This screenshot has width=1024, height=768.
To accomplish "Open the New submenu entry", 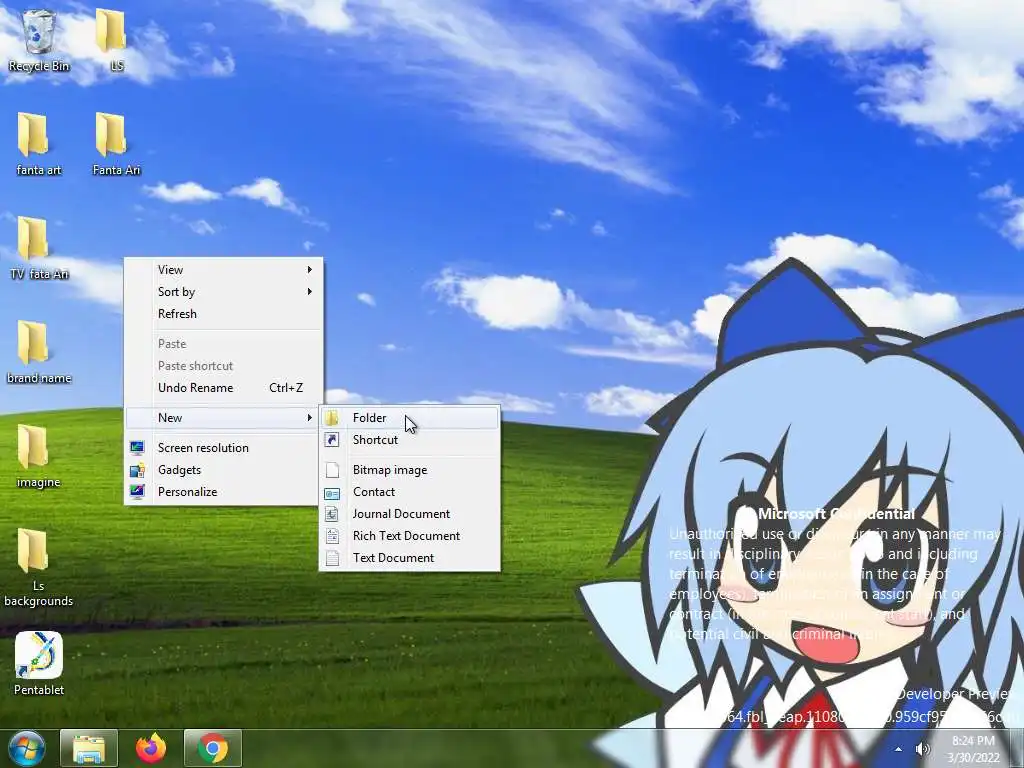I will coord(223,418).
